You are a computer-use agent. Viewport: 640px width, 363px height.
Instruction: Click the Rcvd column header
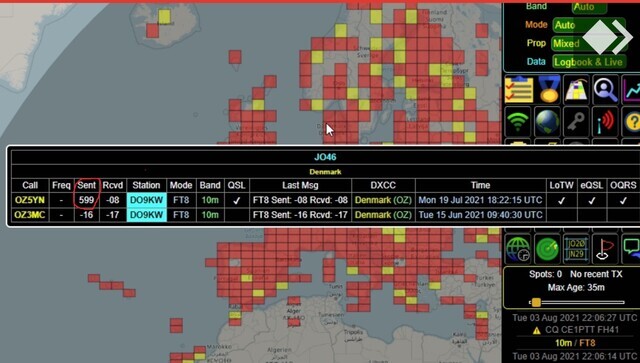(113, 185)
